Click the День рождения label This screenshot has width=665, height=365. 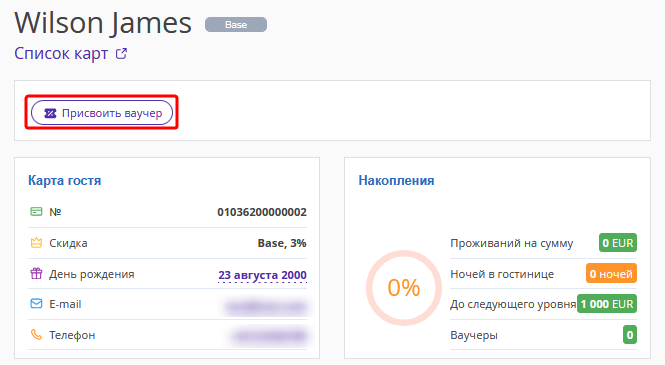(x=92, y=274)
